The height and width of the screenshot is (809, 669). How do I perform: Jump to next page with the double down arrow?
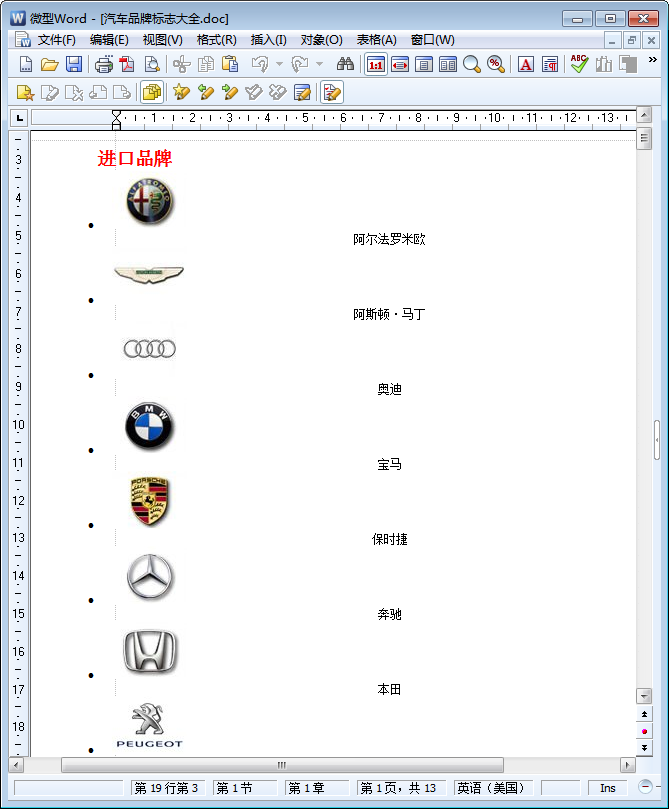(x=644, y=748)
